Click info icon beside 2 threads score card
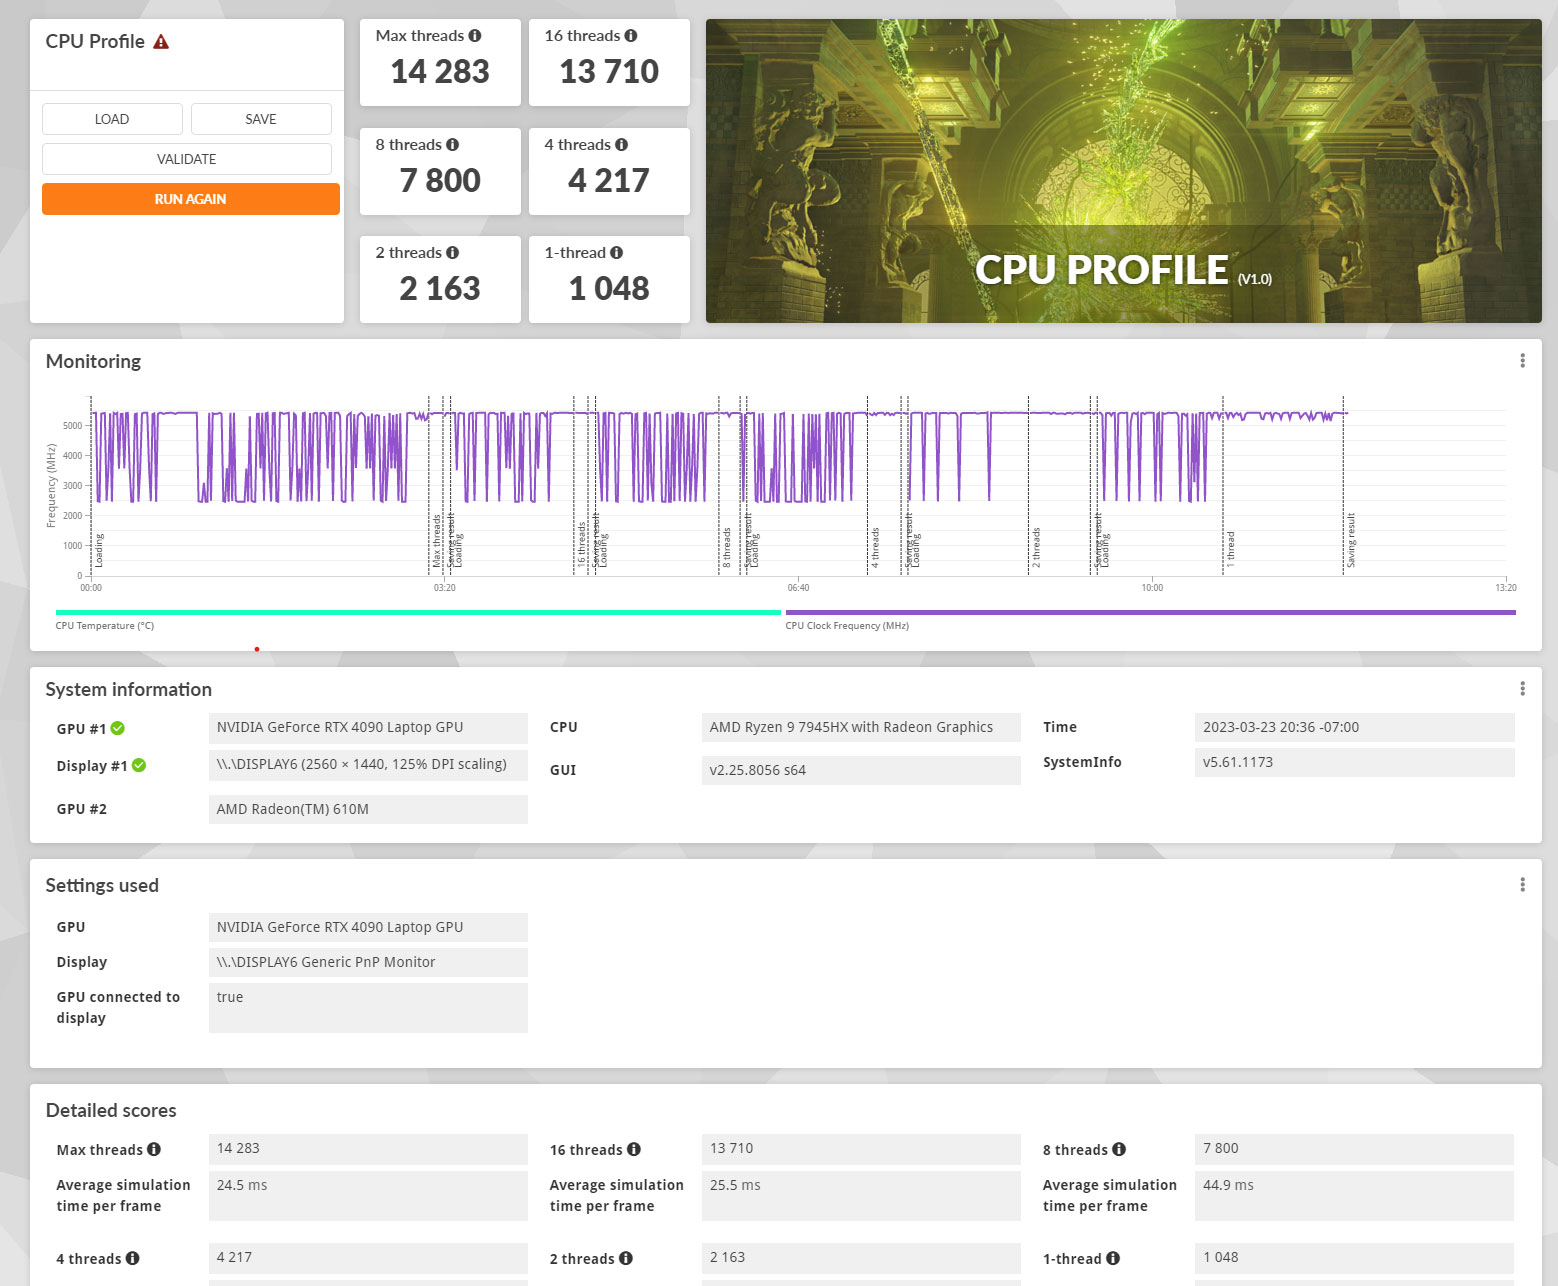 pyautogui.click(x=453, y=253)
